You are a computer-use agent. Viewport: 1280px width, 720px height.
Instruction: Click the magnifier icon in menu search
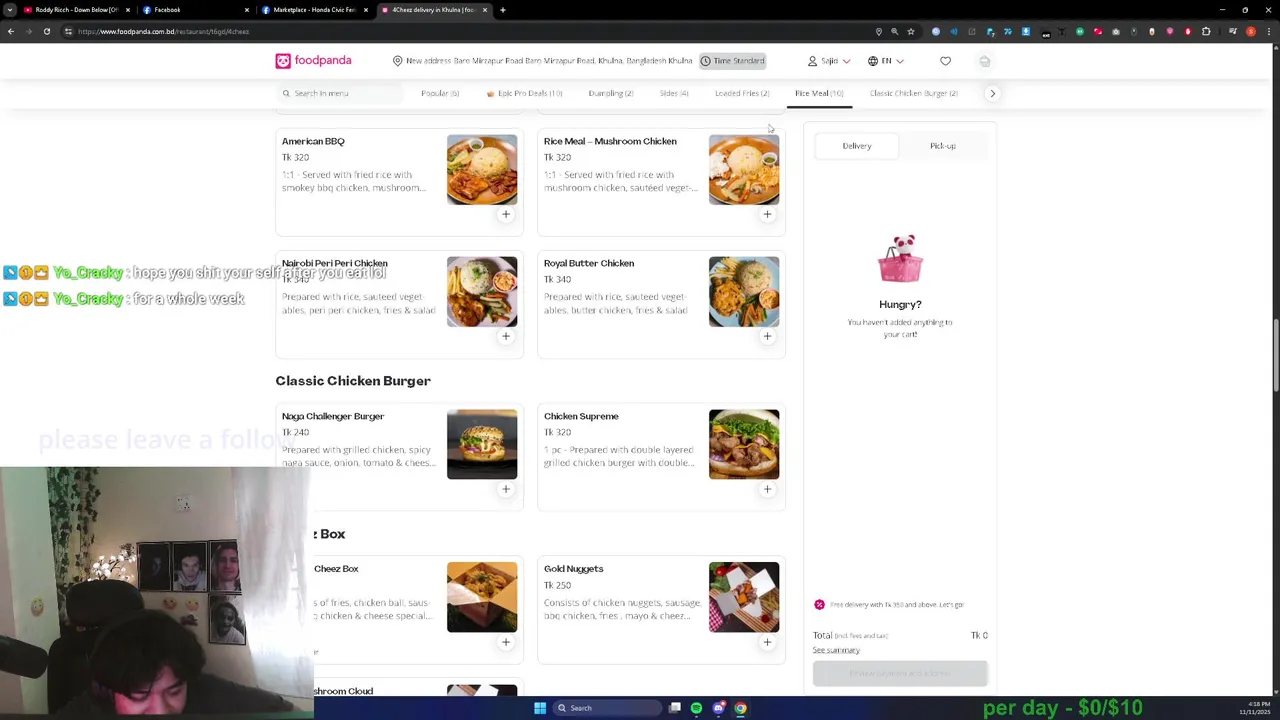pos(286,93)
